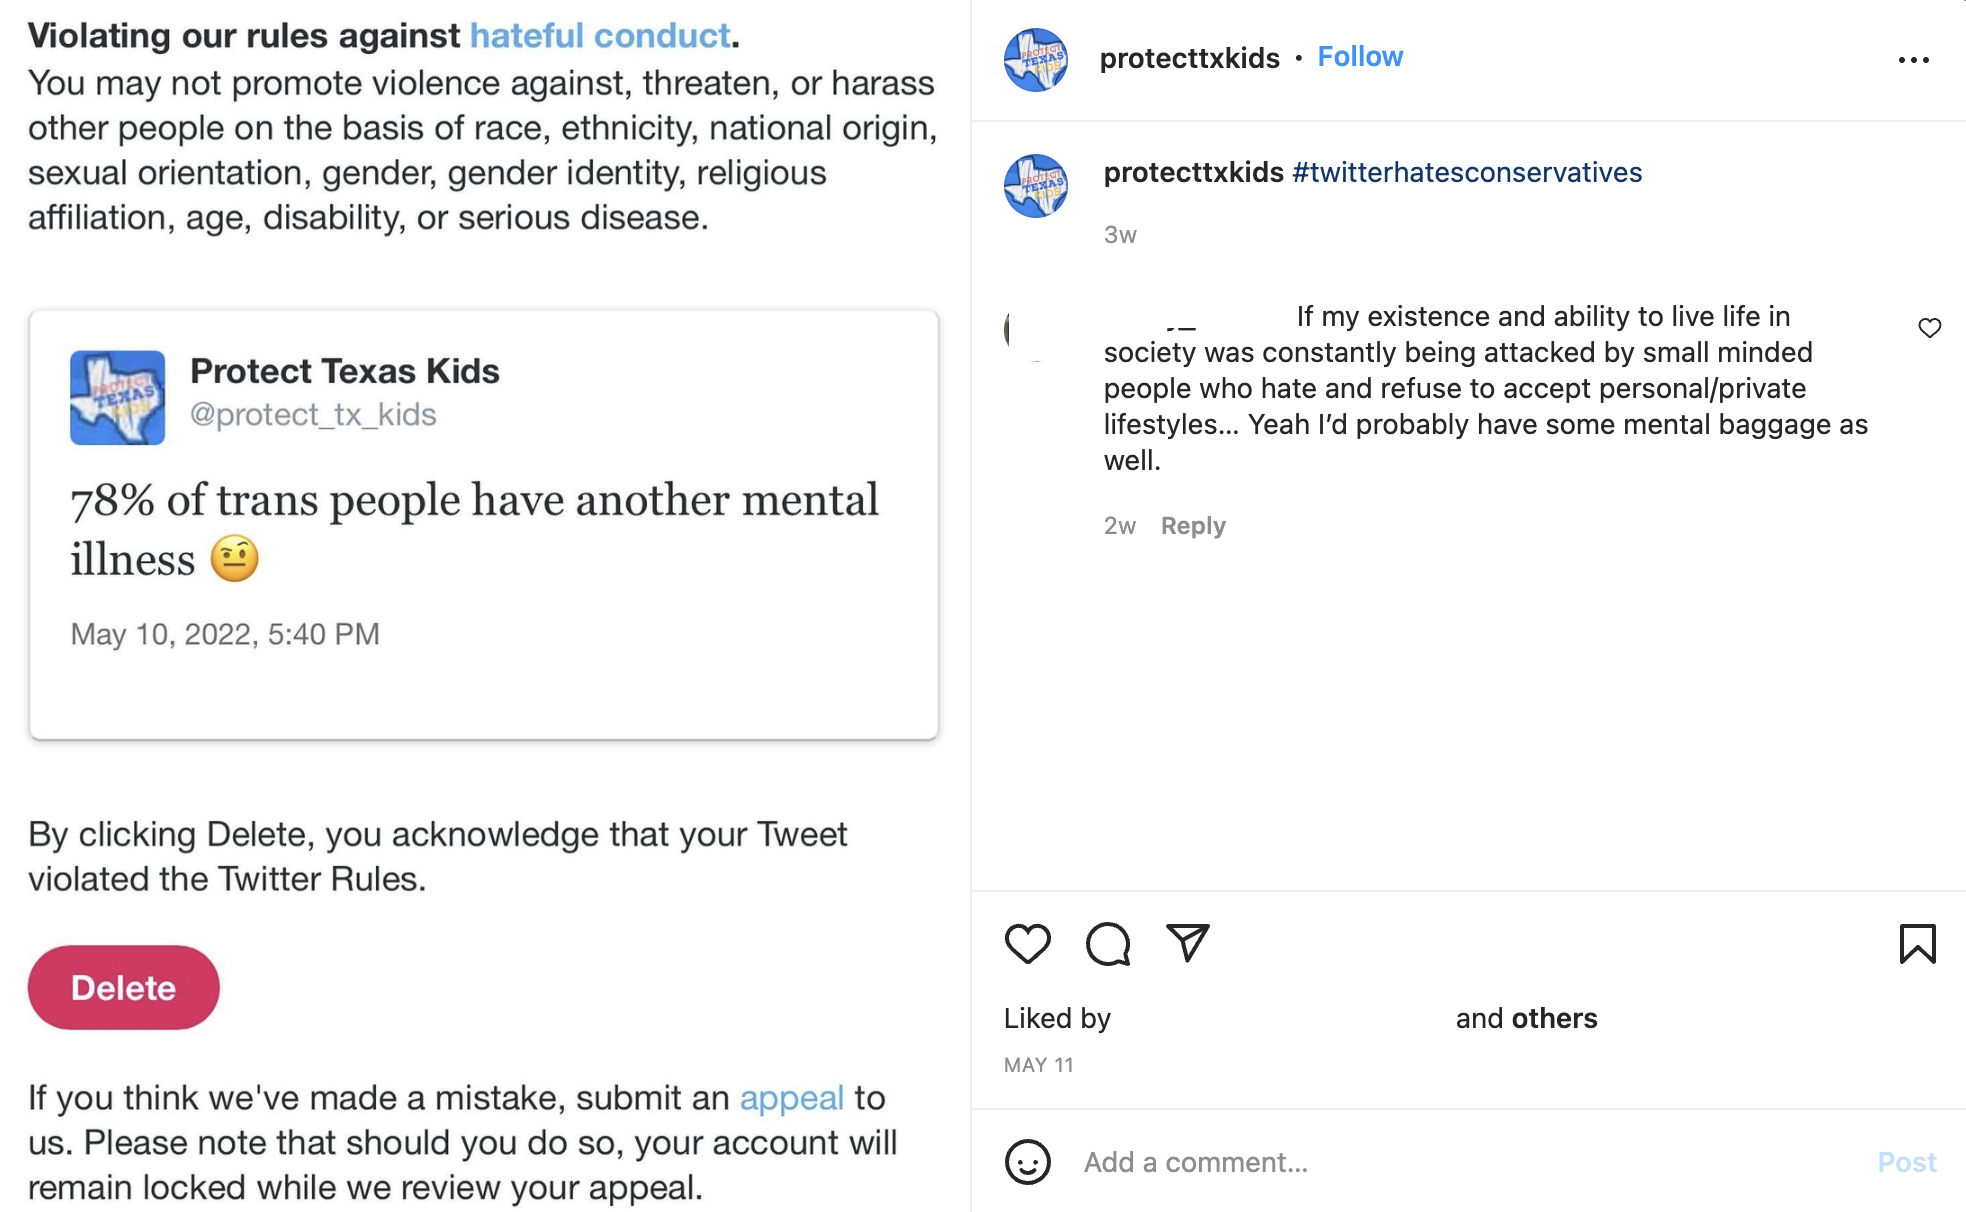
Task: Follow the protecttxkids account
Action: (1360, 56)
